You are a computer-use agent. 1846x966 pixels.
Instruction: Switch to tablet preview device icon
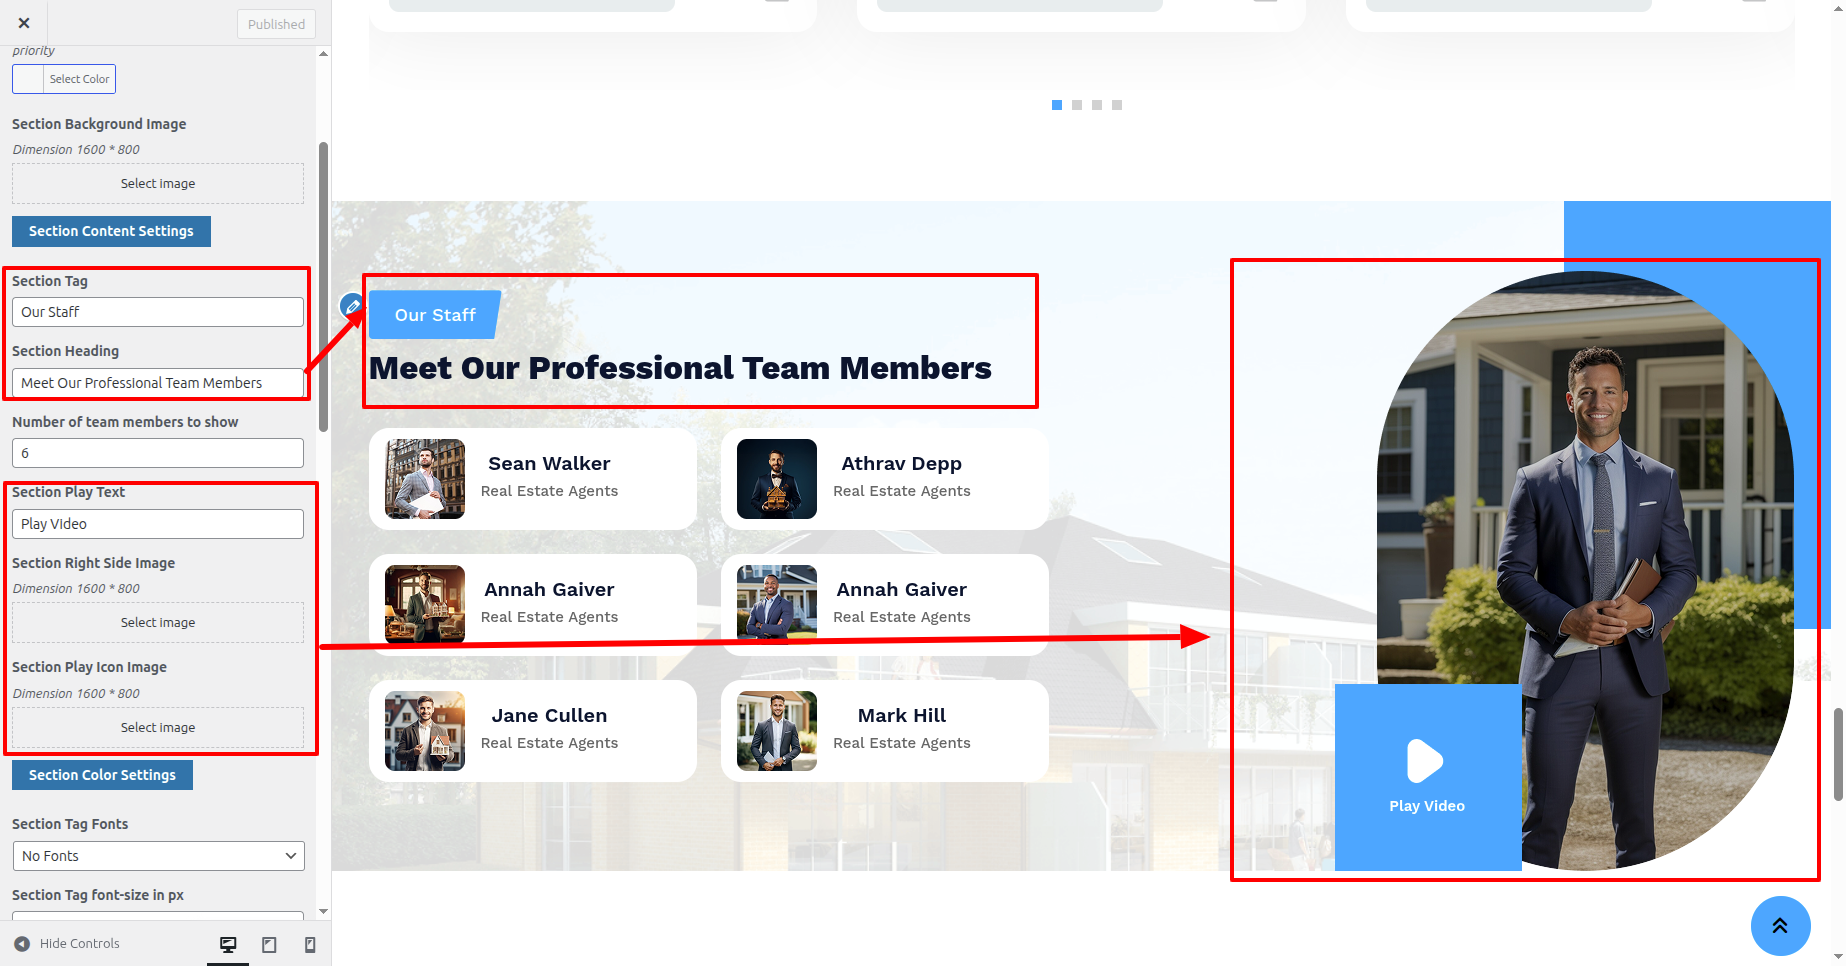pyautogui.click(x=269, y=944)
